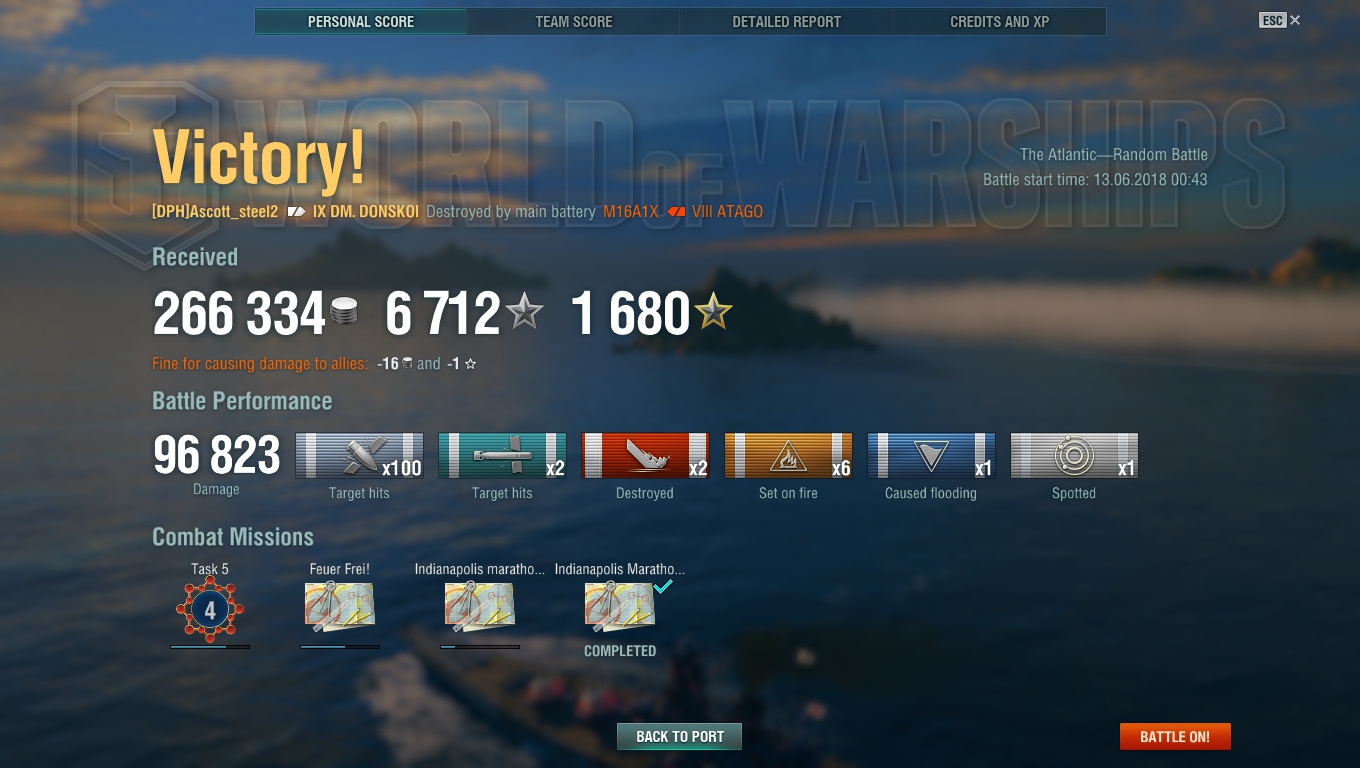Click the red Destroyed x2 ribbon
This screenshot has width=1360, height=768.
tap(645, 456)
